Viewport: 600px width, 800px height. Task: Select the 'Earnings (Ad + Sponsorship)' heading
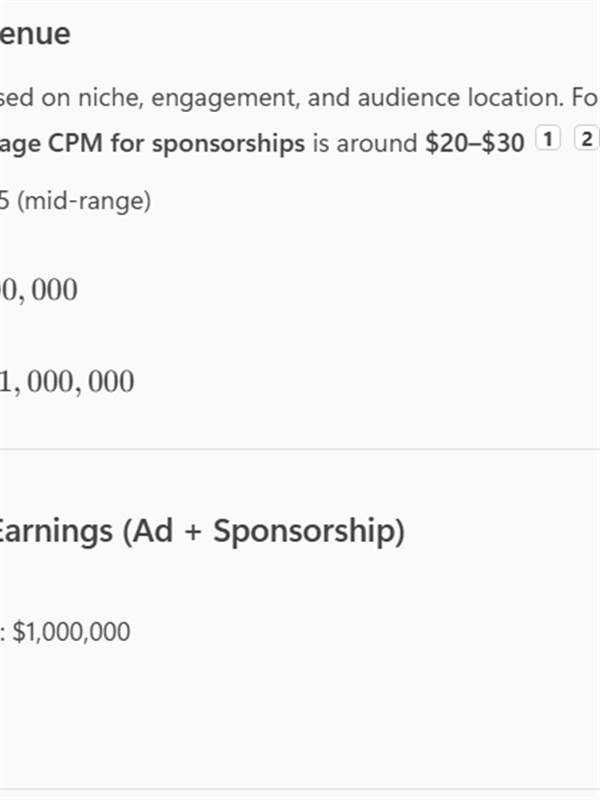tap(203, 531)
